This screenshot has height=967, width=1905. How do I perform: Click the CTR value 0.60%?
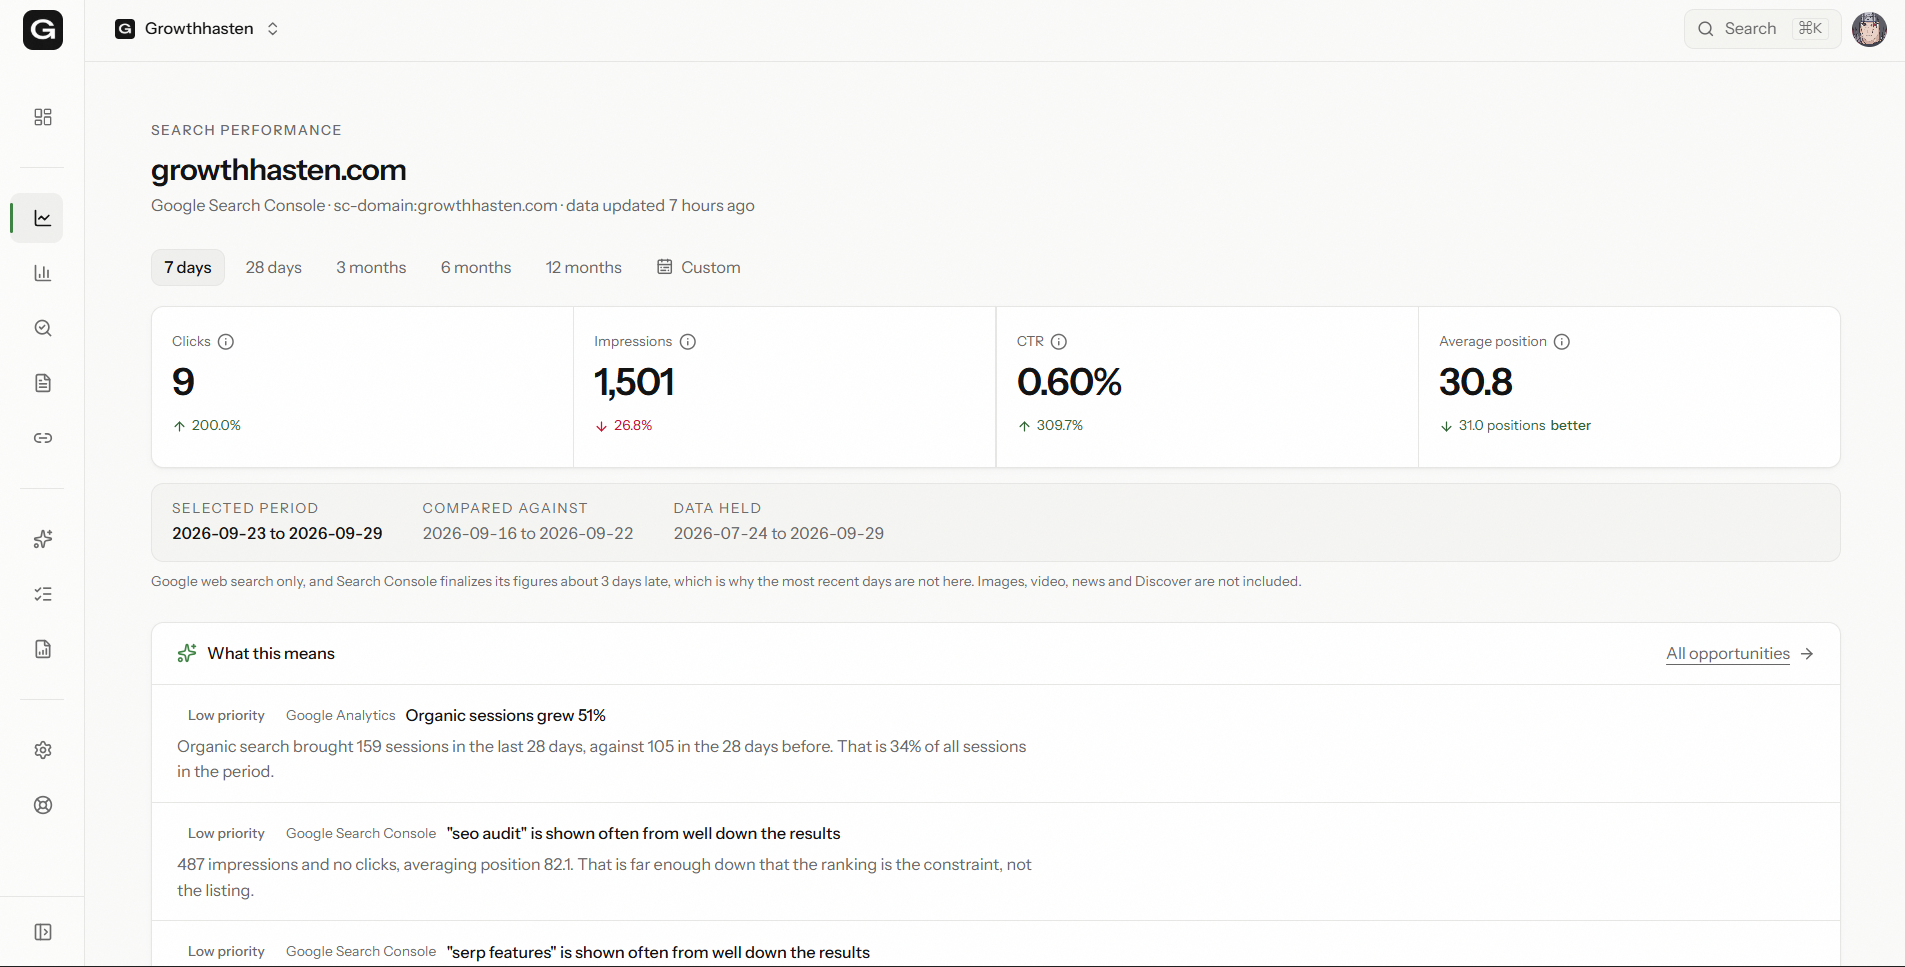[x=1069, y=382]
